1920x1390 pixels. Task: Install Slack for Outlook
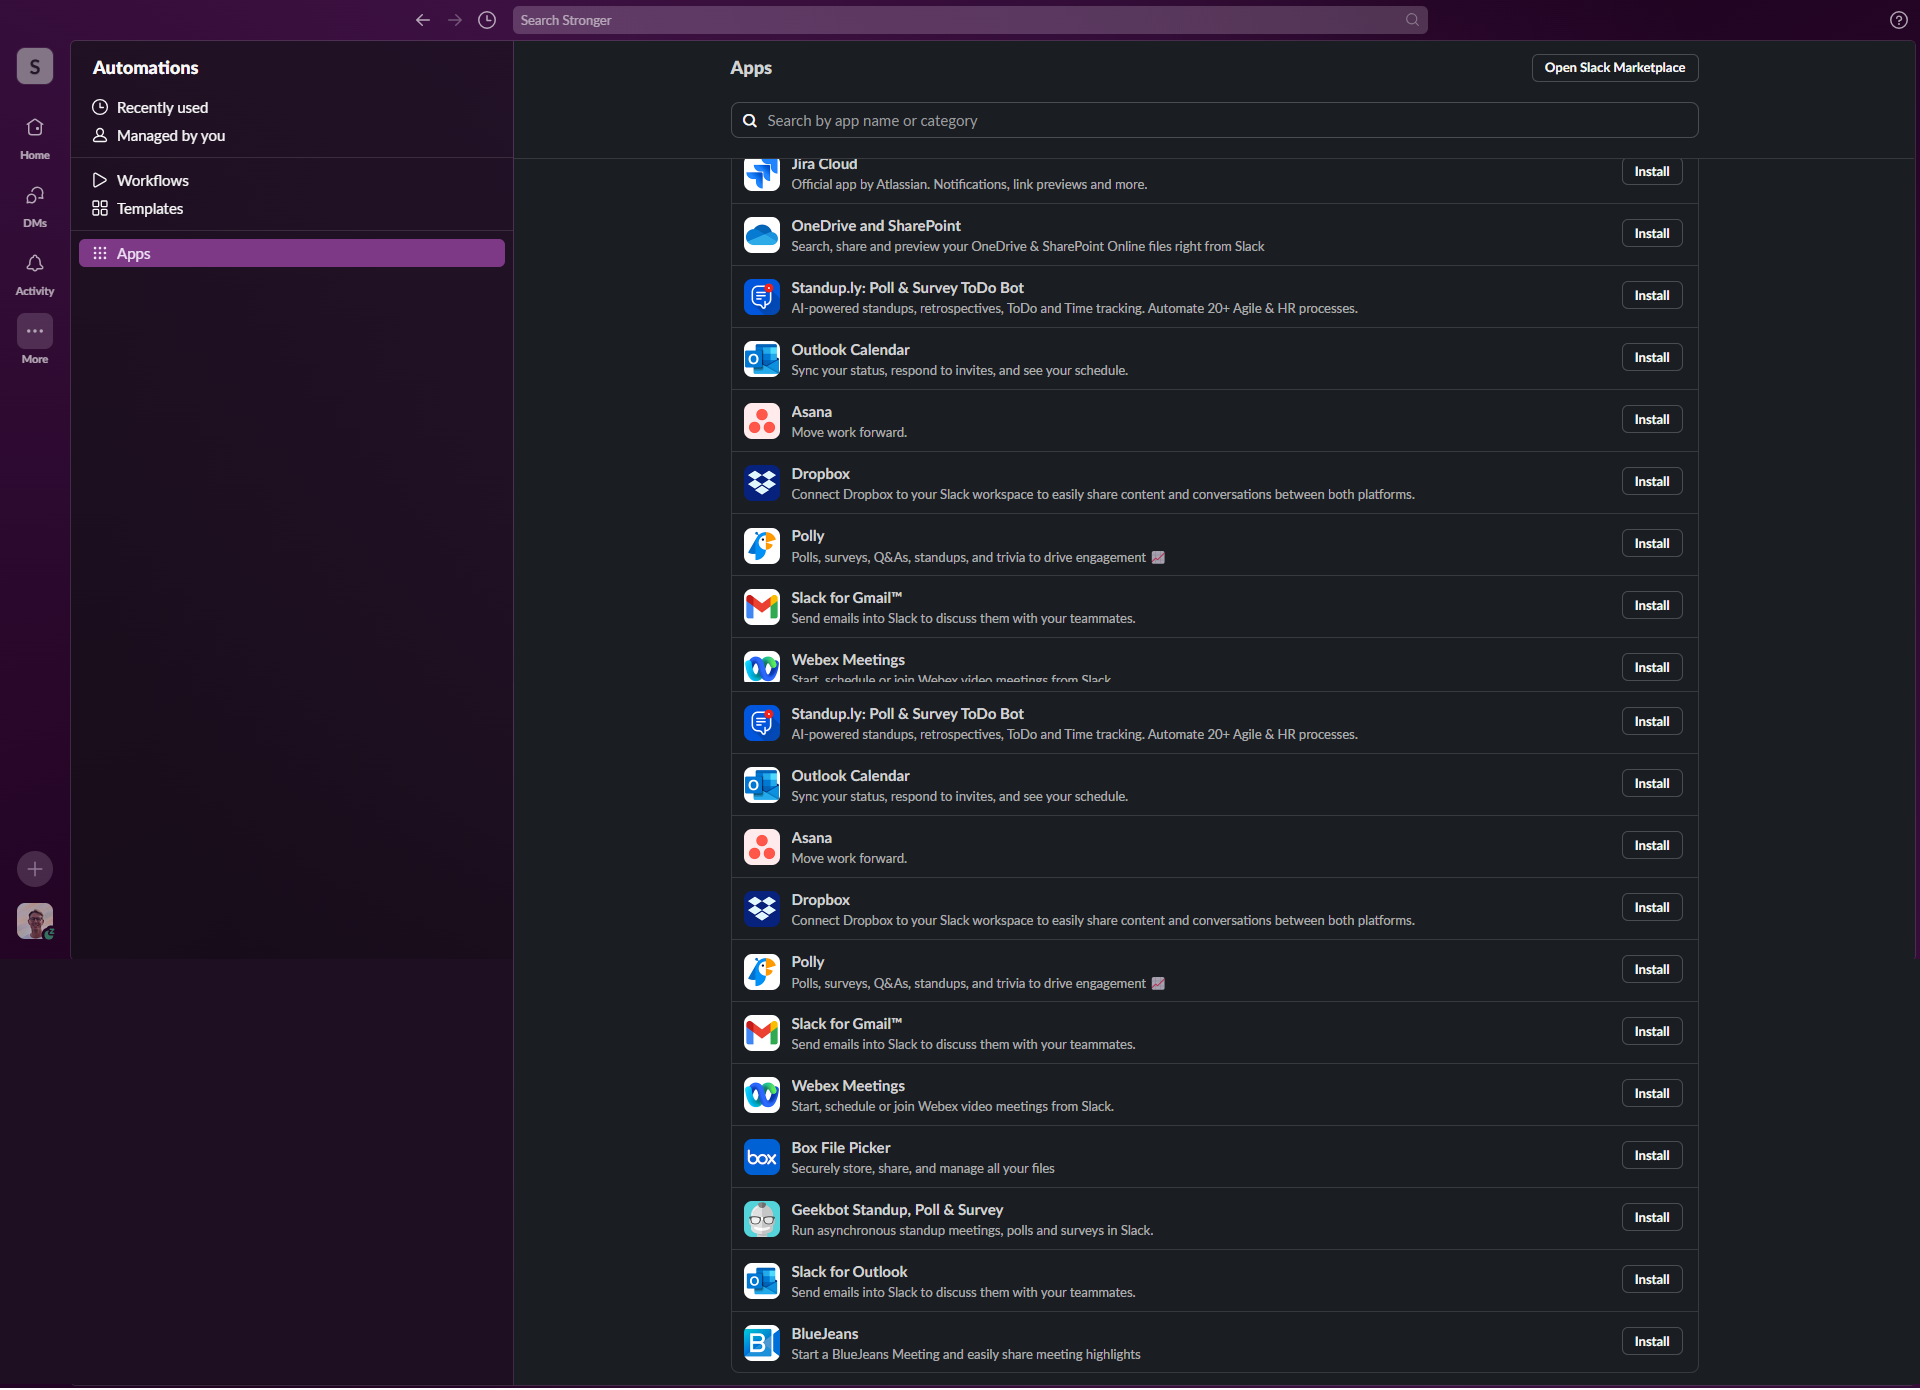1651,1279
